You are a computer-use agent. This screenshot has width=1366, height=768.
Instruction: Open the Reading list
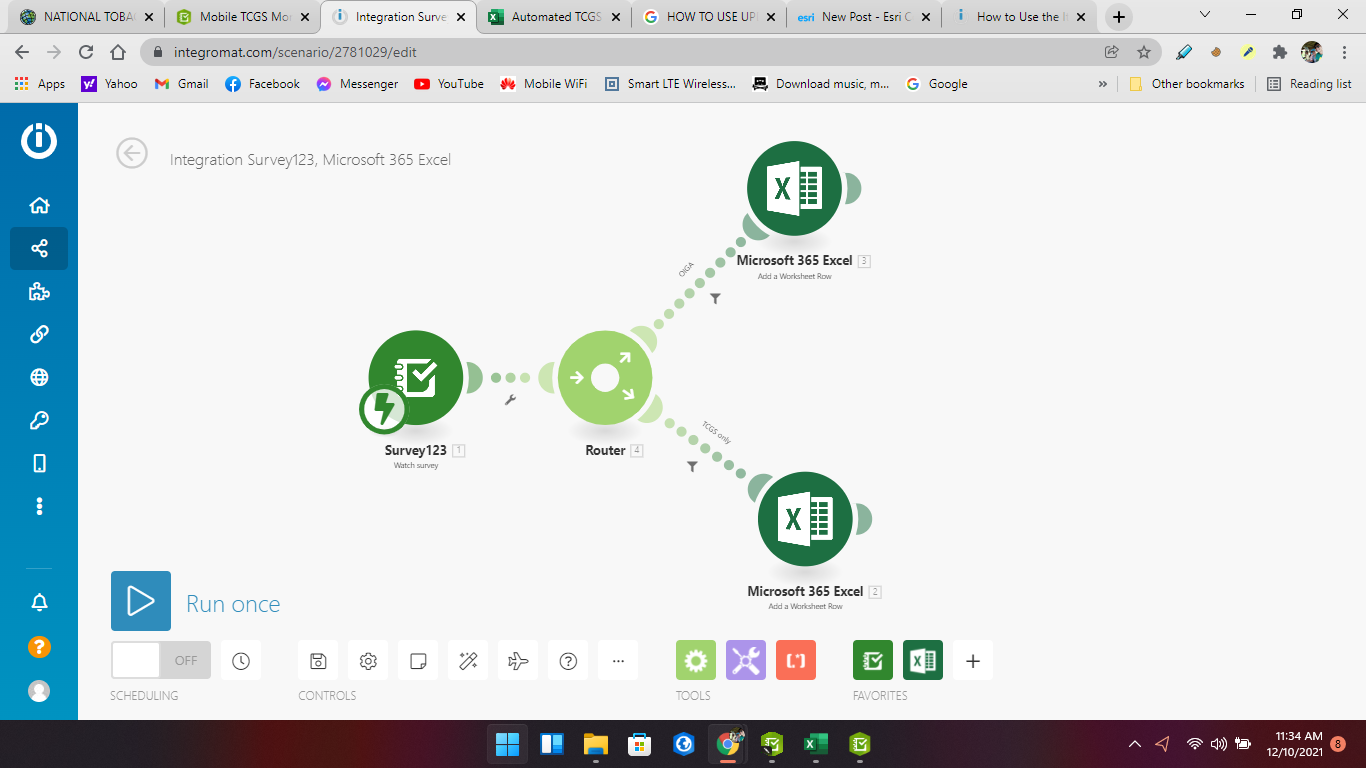click(x=1309, y=84)
